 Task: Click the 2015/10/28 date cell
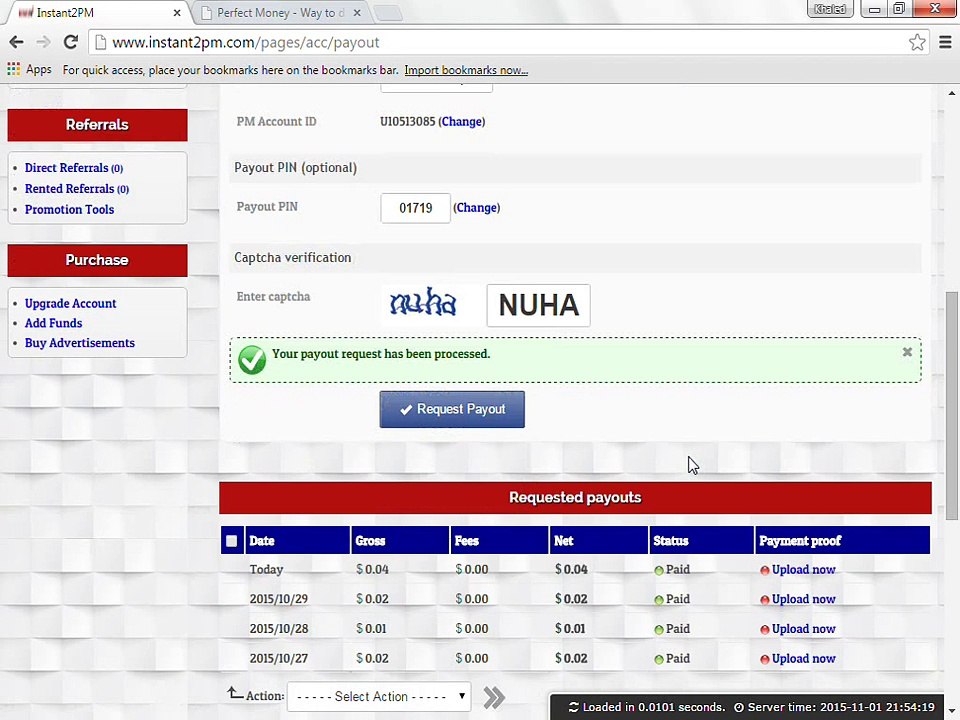(x=279, y=629)
